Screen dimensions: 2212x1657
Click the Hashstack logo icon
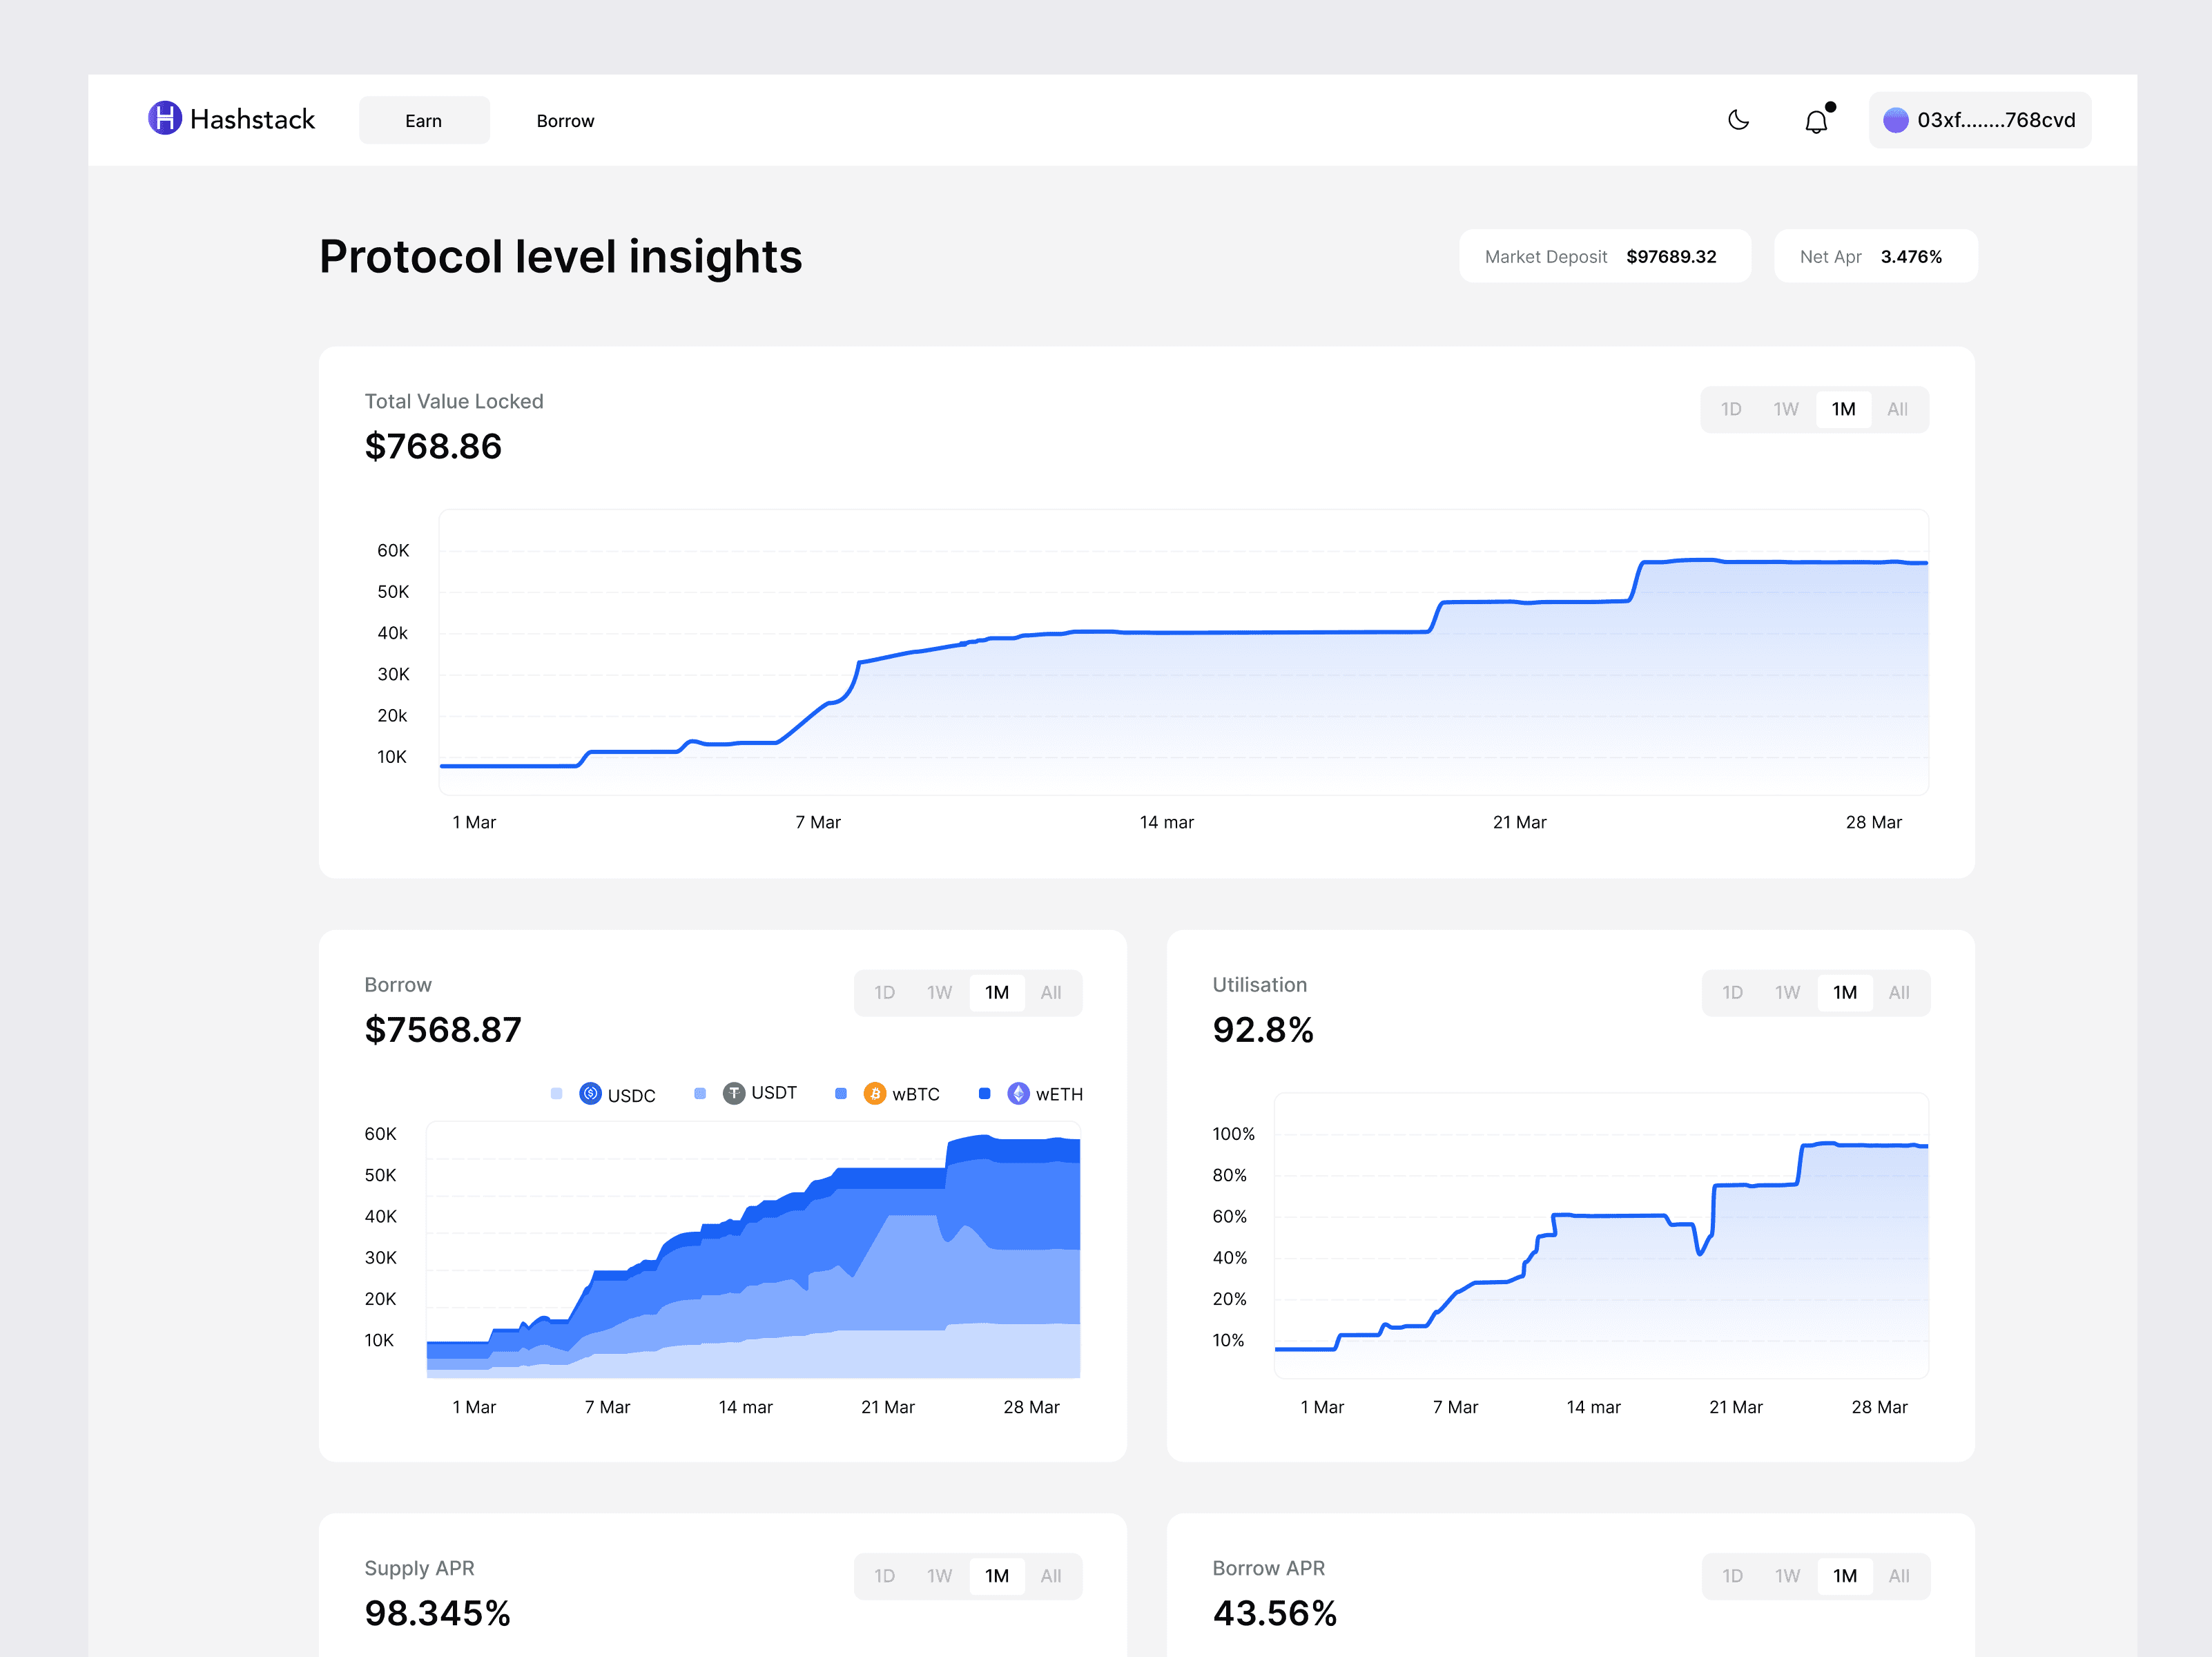(165, 118)
